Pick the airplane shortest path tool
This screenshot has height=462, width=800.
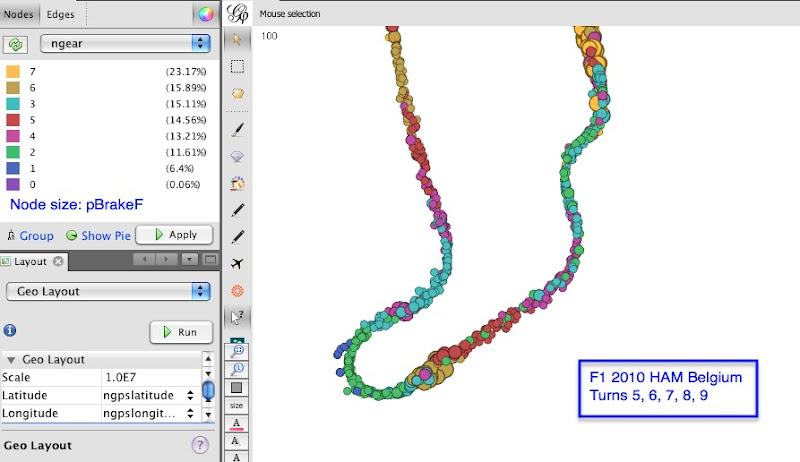(x=237, y=264)
